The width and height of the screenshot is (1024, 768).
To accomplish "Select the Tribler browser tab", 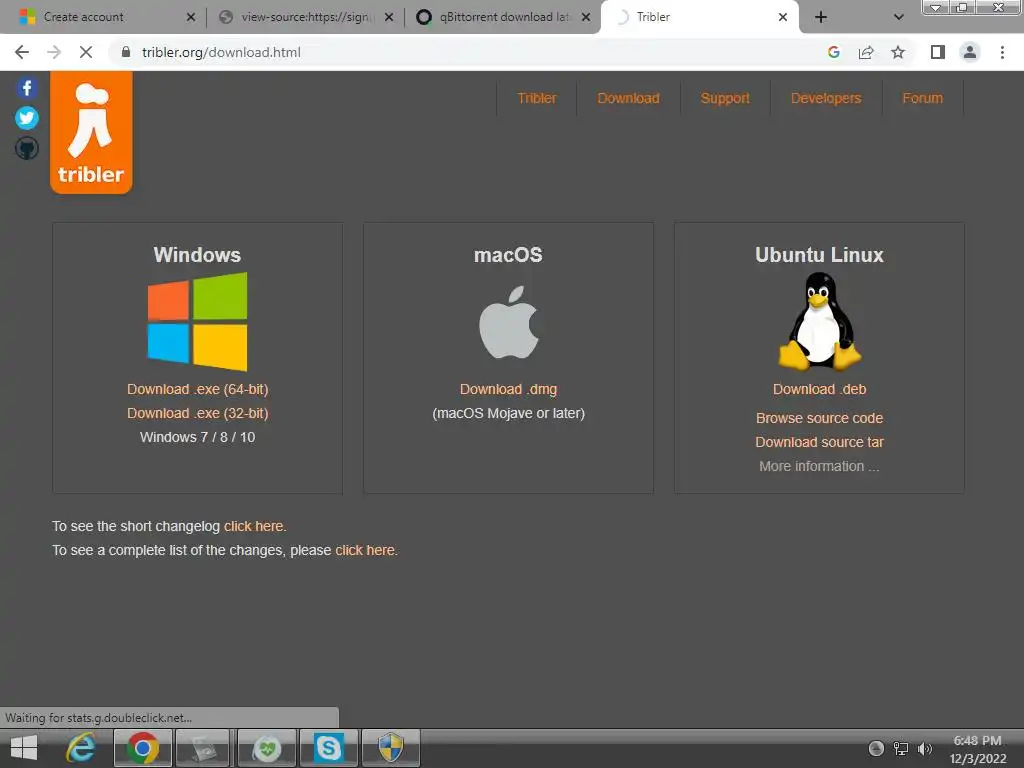I will (x=699, y=17).
